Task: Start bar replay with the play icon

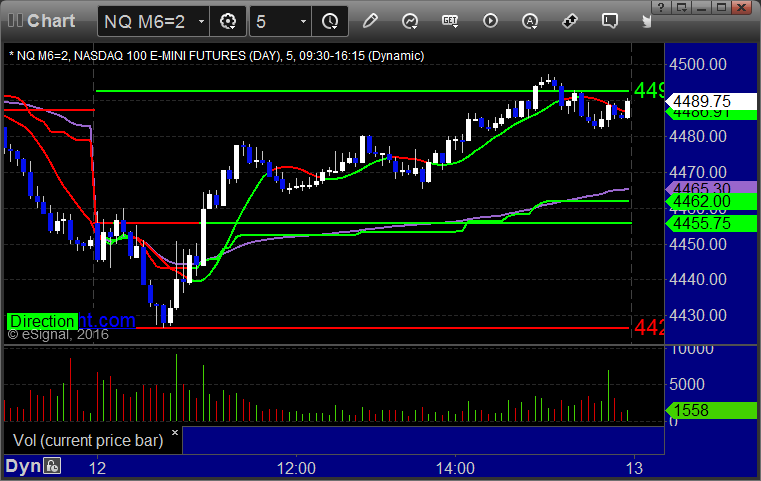Action: 490,21
